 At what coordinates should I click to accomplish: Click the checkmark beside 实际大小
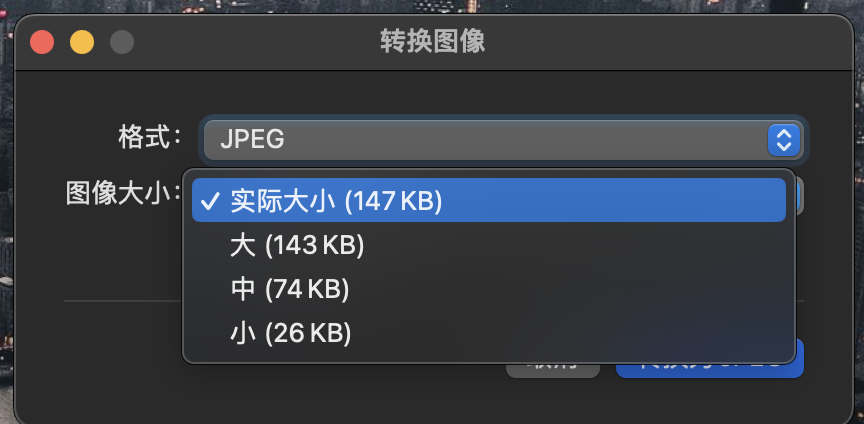point(210,201)
